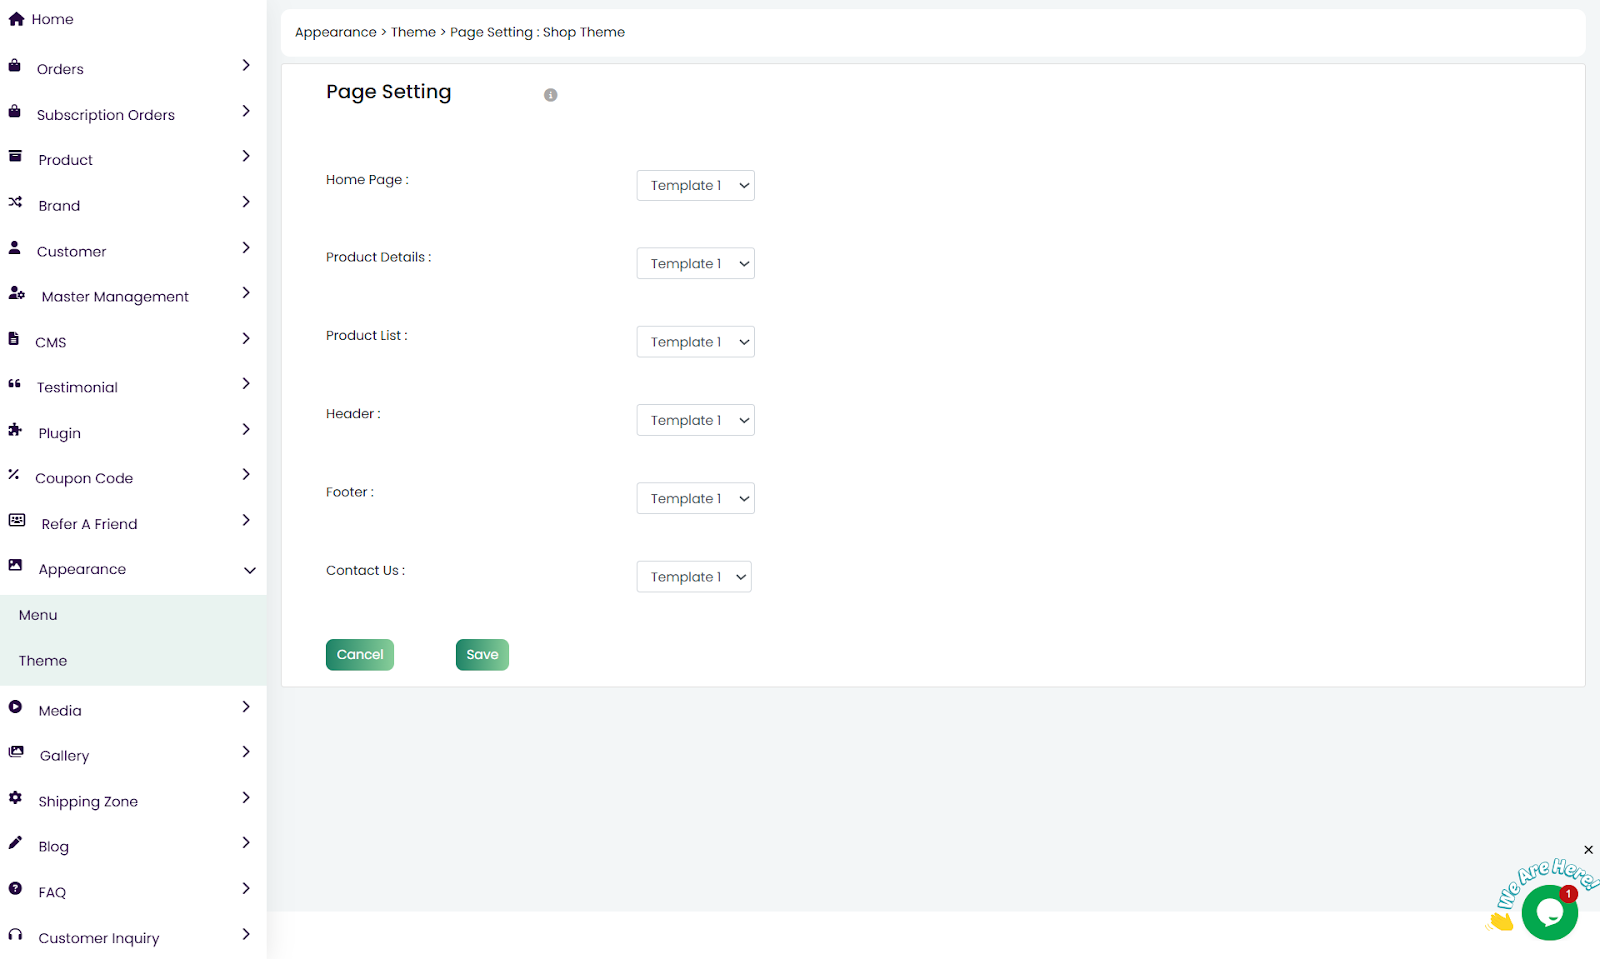Open the Footer template dropdown
The width and height of the screenshot is (1600, 959).
[x=695, y=499]
